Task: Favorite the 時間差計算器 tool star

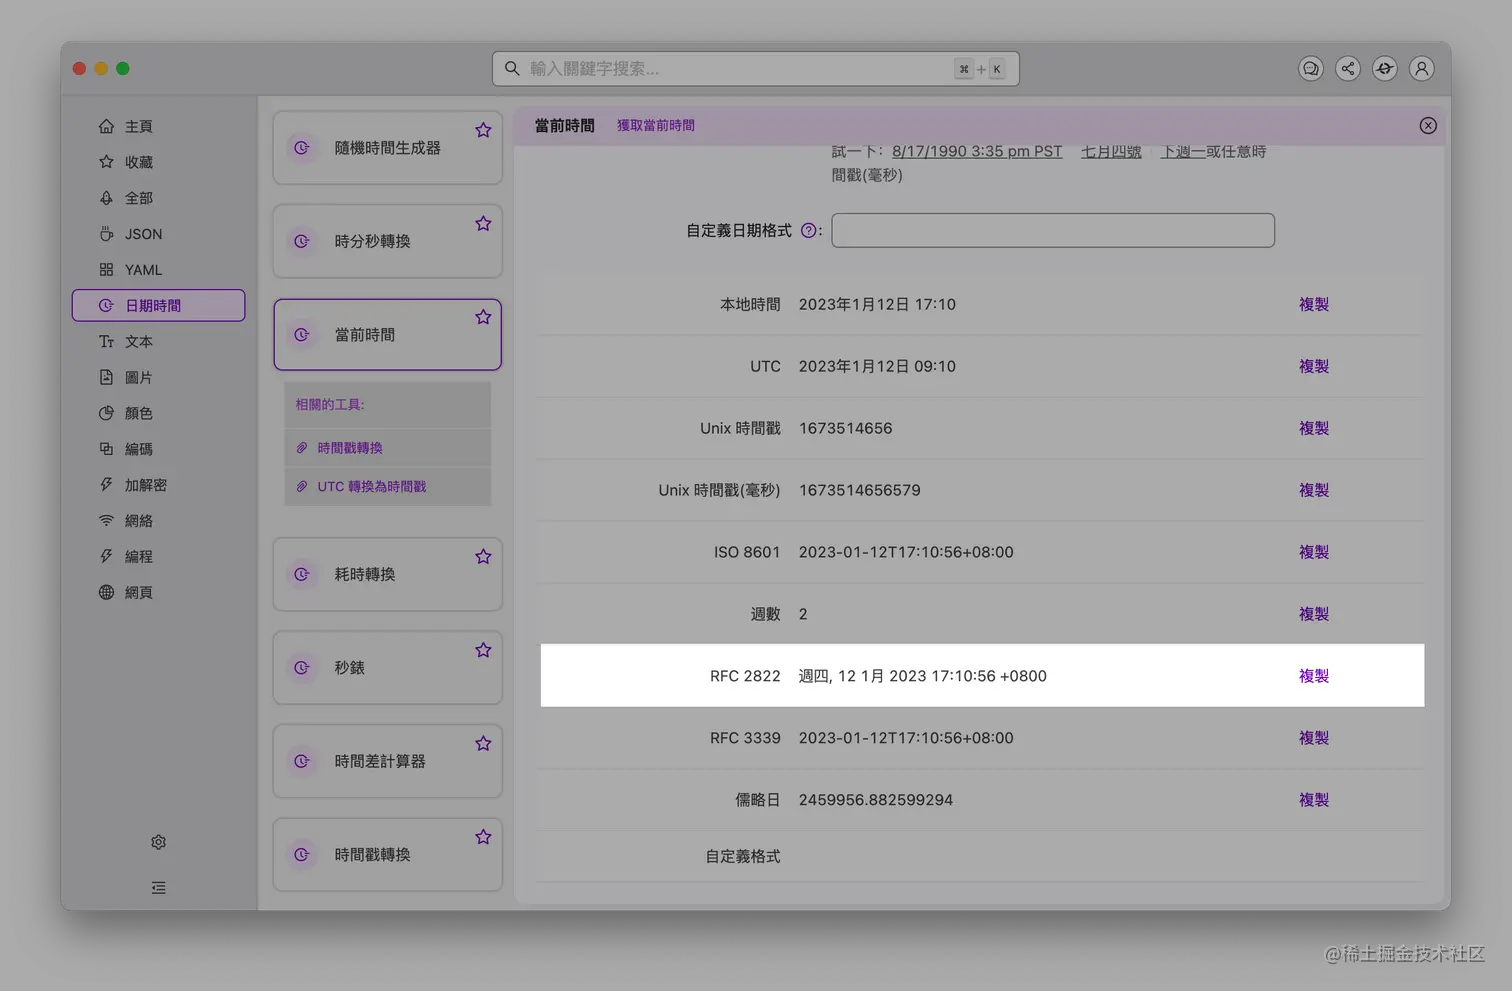Action: click(x=483, y=743)
